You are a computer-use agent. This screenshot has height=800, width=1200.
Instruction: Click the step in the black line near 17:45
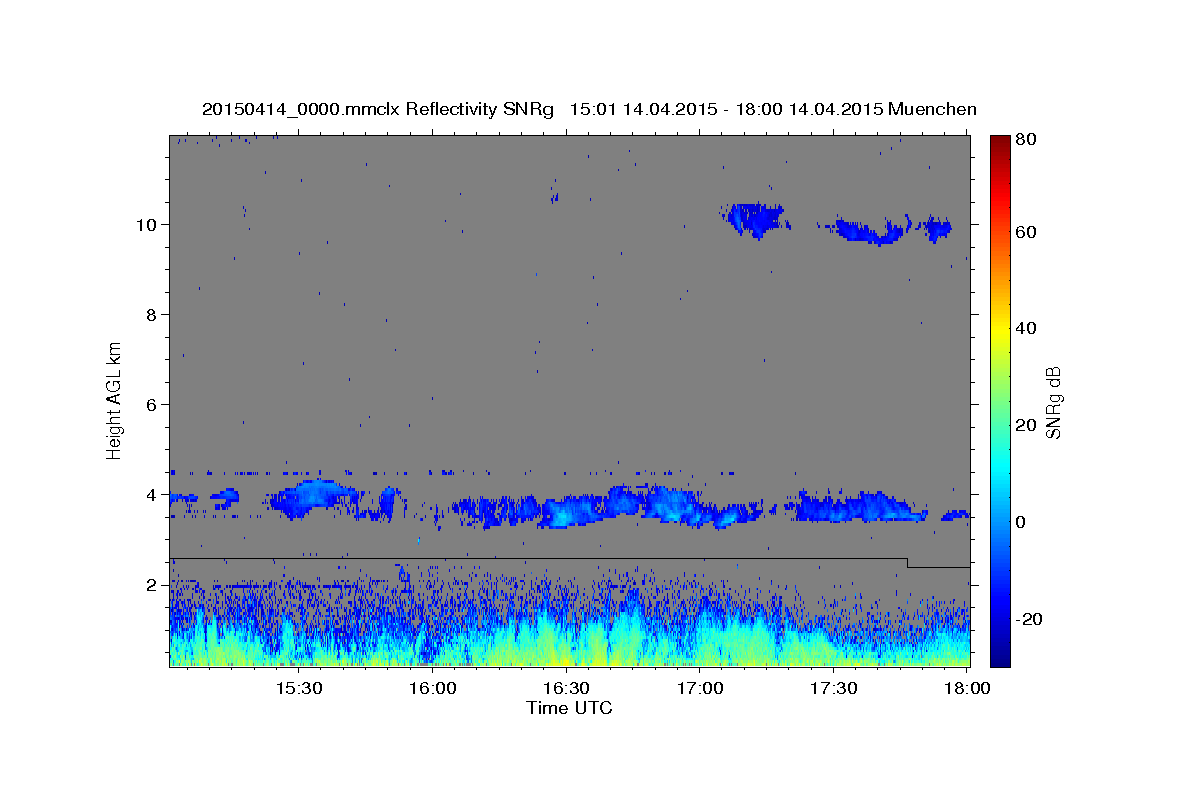click(x=908, y=563)
